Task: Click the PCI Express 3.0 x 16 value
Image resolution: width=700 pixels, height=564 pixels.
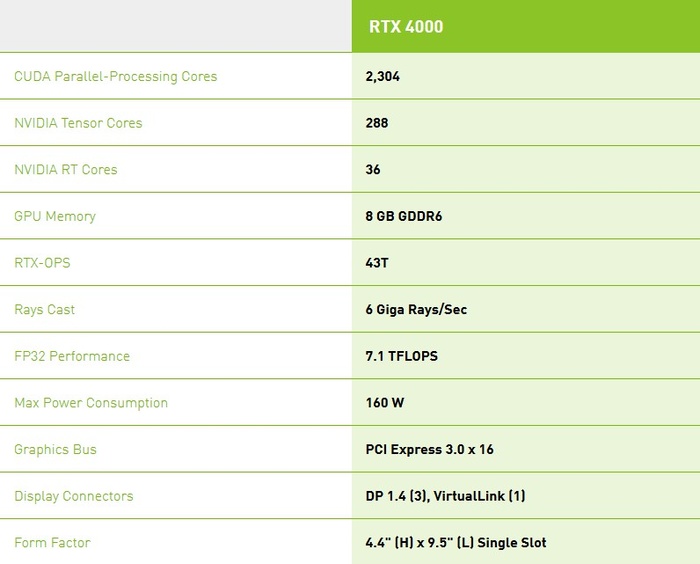Action: click(x=430, y=450)
